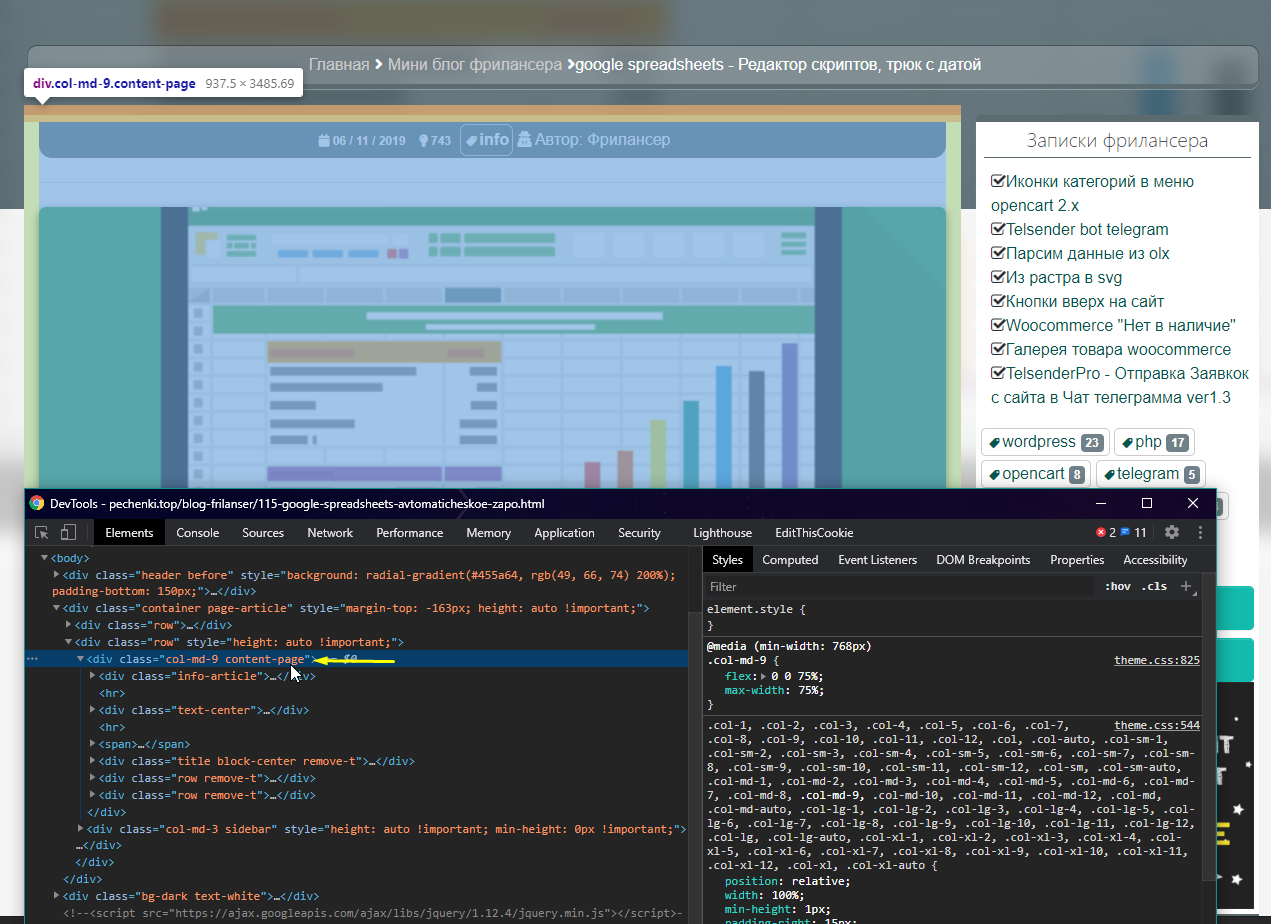Image resolution: width=1271 pixels, height=924 pixels.
Task: Open the Кнопки вверх на сайт link
Action: (1085, 301)
